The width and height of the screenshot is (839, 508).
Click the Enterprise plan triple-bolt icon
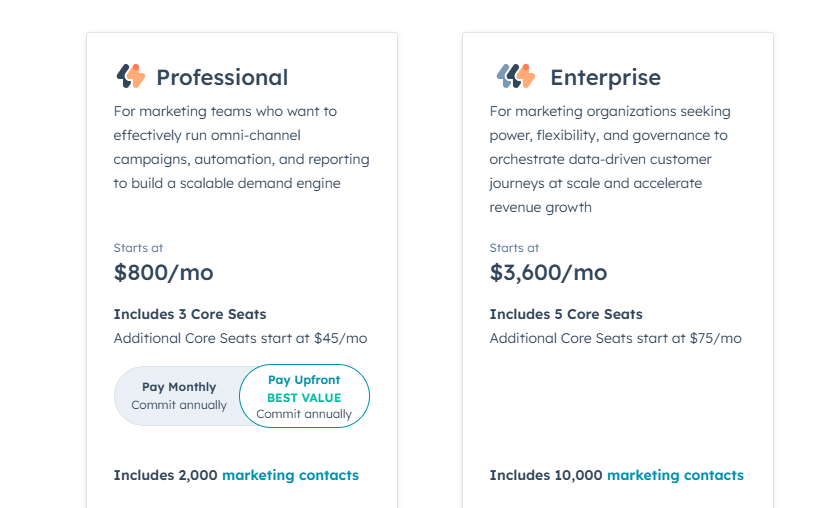tap(515, 76)
